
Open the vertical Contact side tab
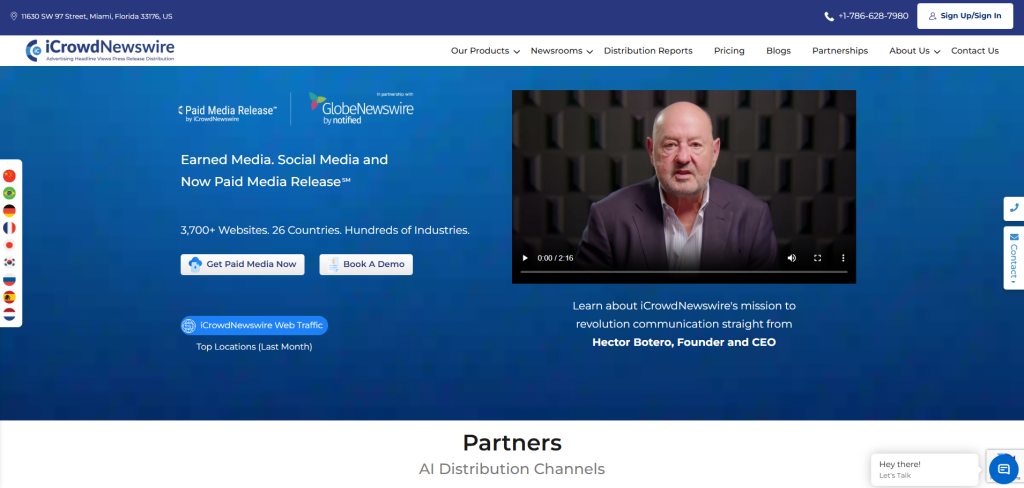tap(1014, 258)
